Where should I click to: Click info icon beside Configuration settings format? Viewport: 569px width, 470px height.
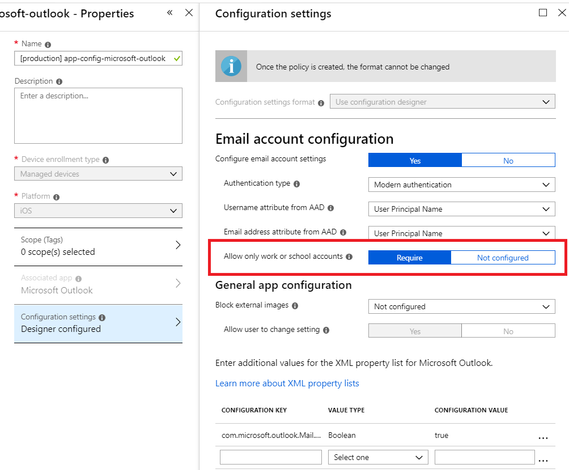[x=321, y=103]
